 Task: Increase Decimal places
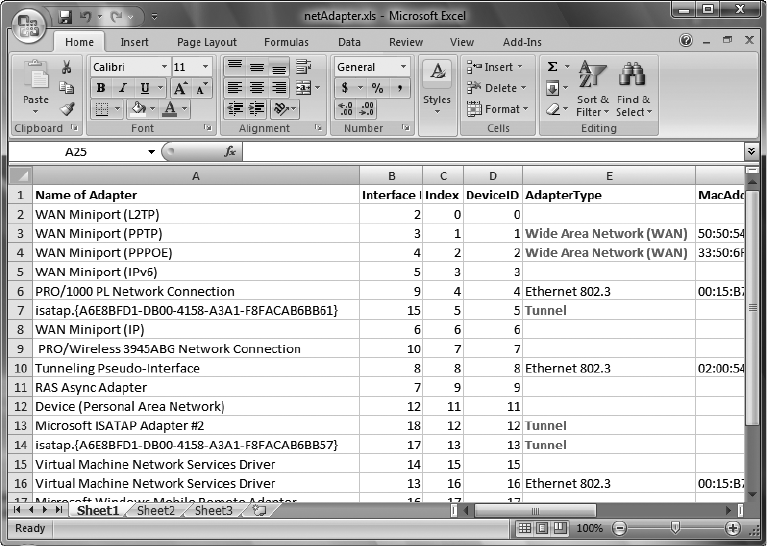pos(345,109)
